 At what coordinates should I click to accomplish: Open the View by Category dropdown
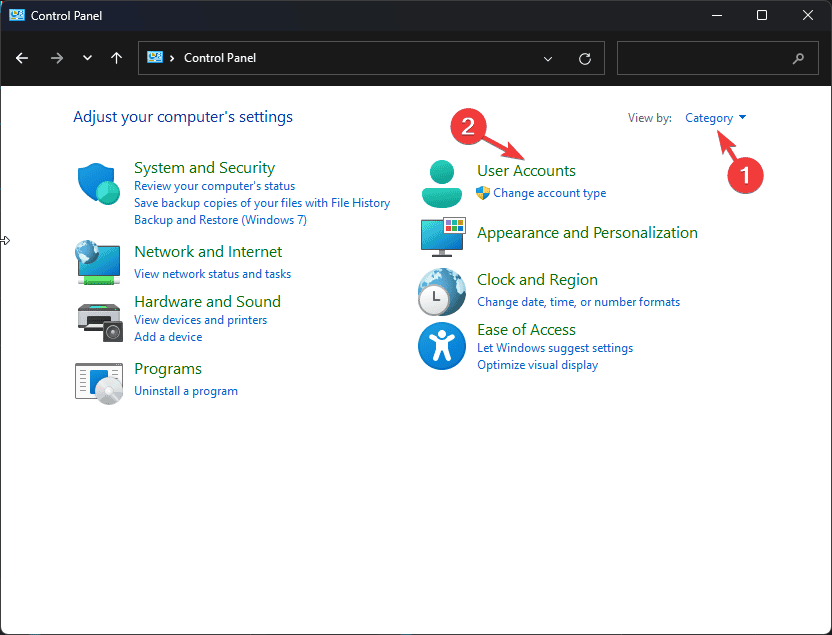[x=715, y=118]
